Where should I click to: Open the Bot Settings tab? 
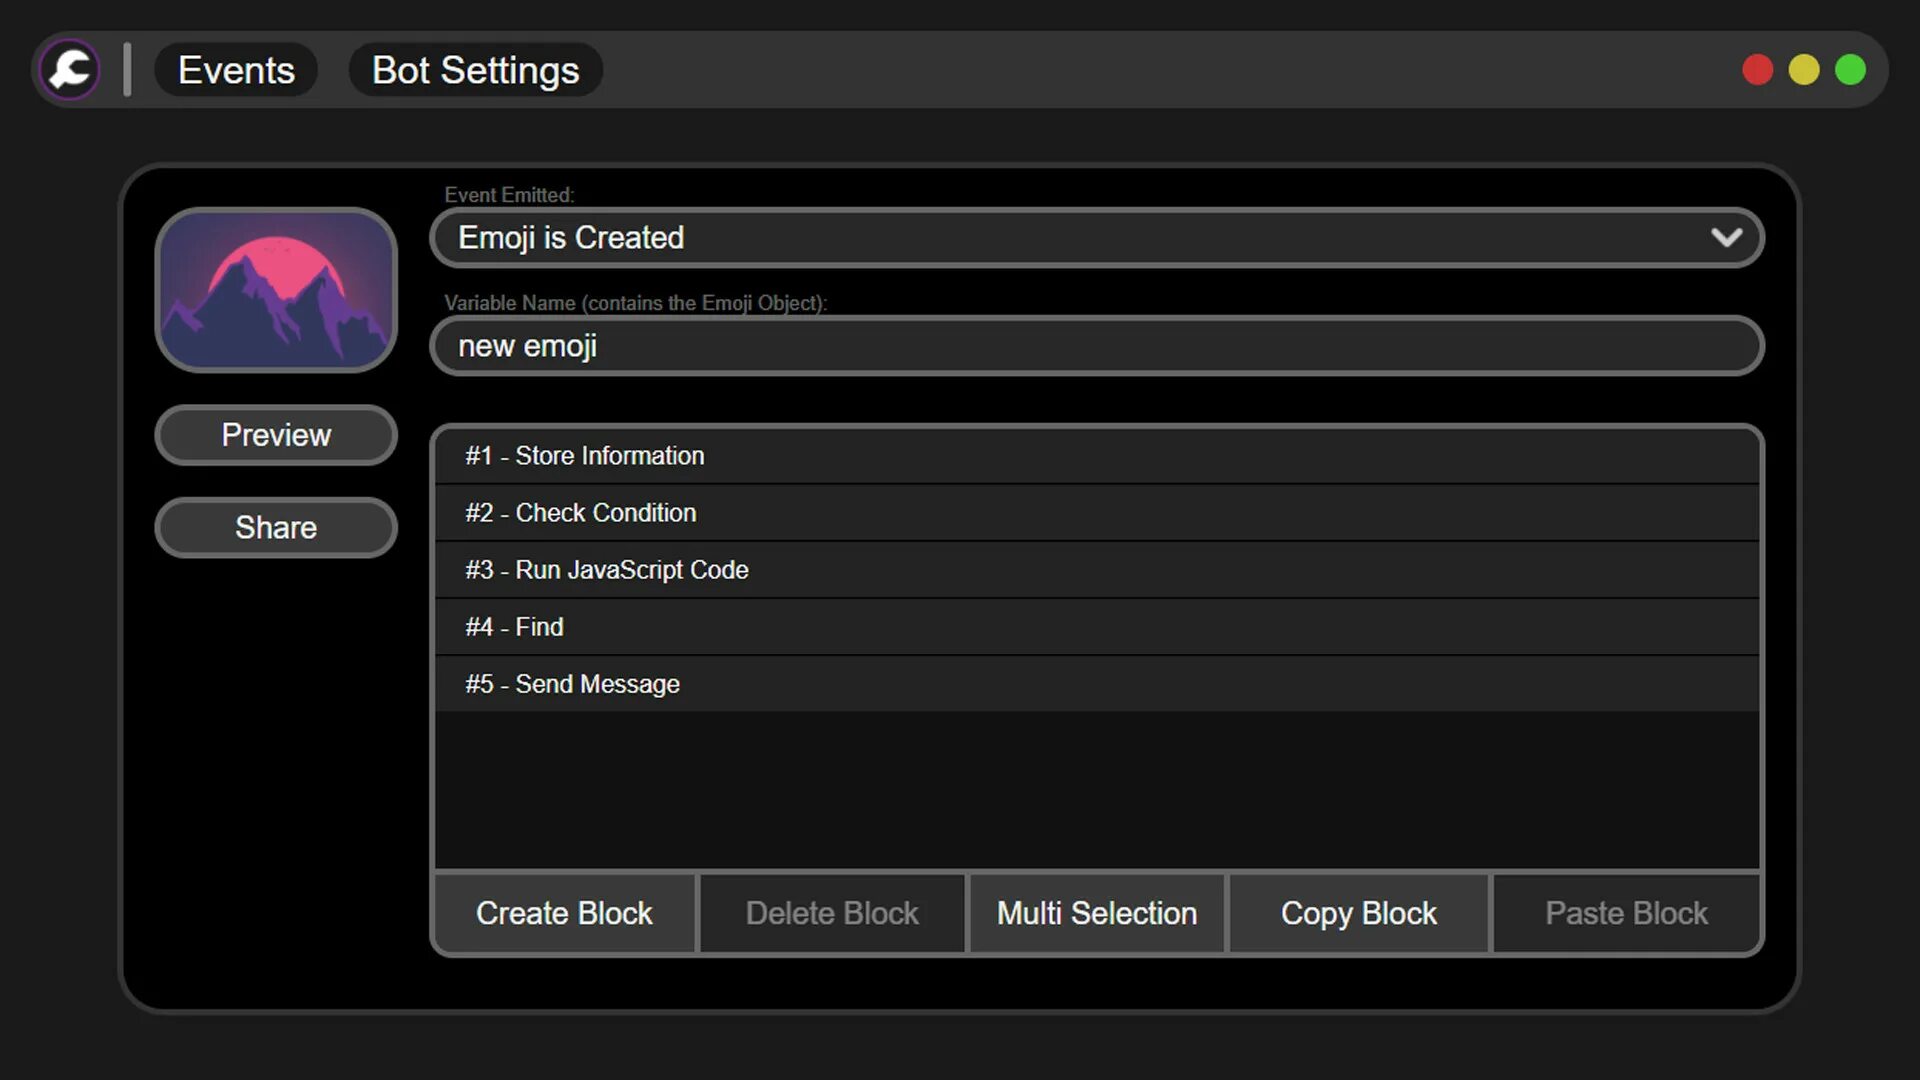[475, 70]
